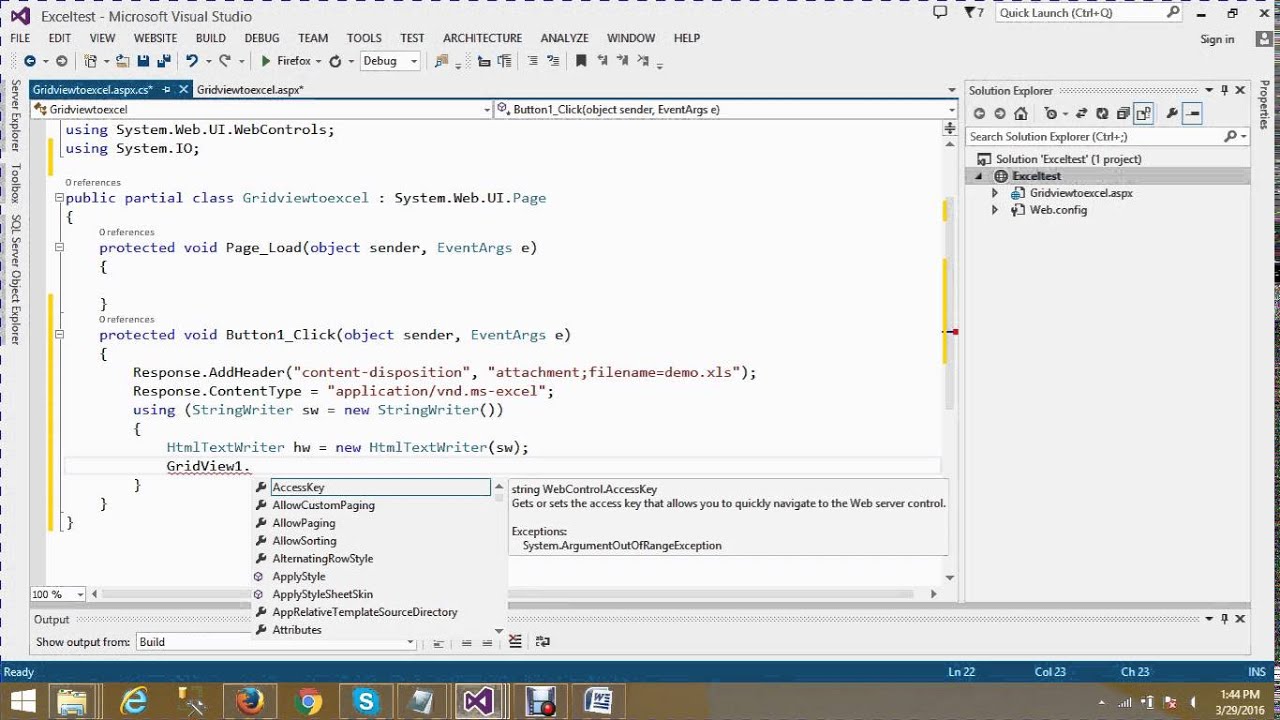Click the Windows Start button
Image resolution: width=1280 pixels, height=720 pixels.
pyautogui.click(x=22, y=701)
